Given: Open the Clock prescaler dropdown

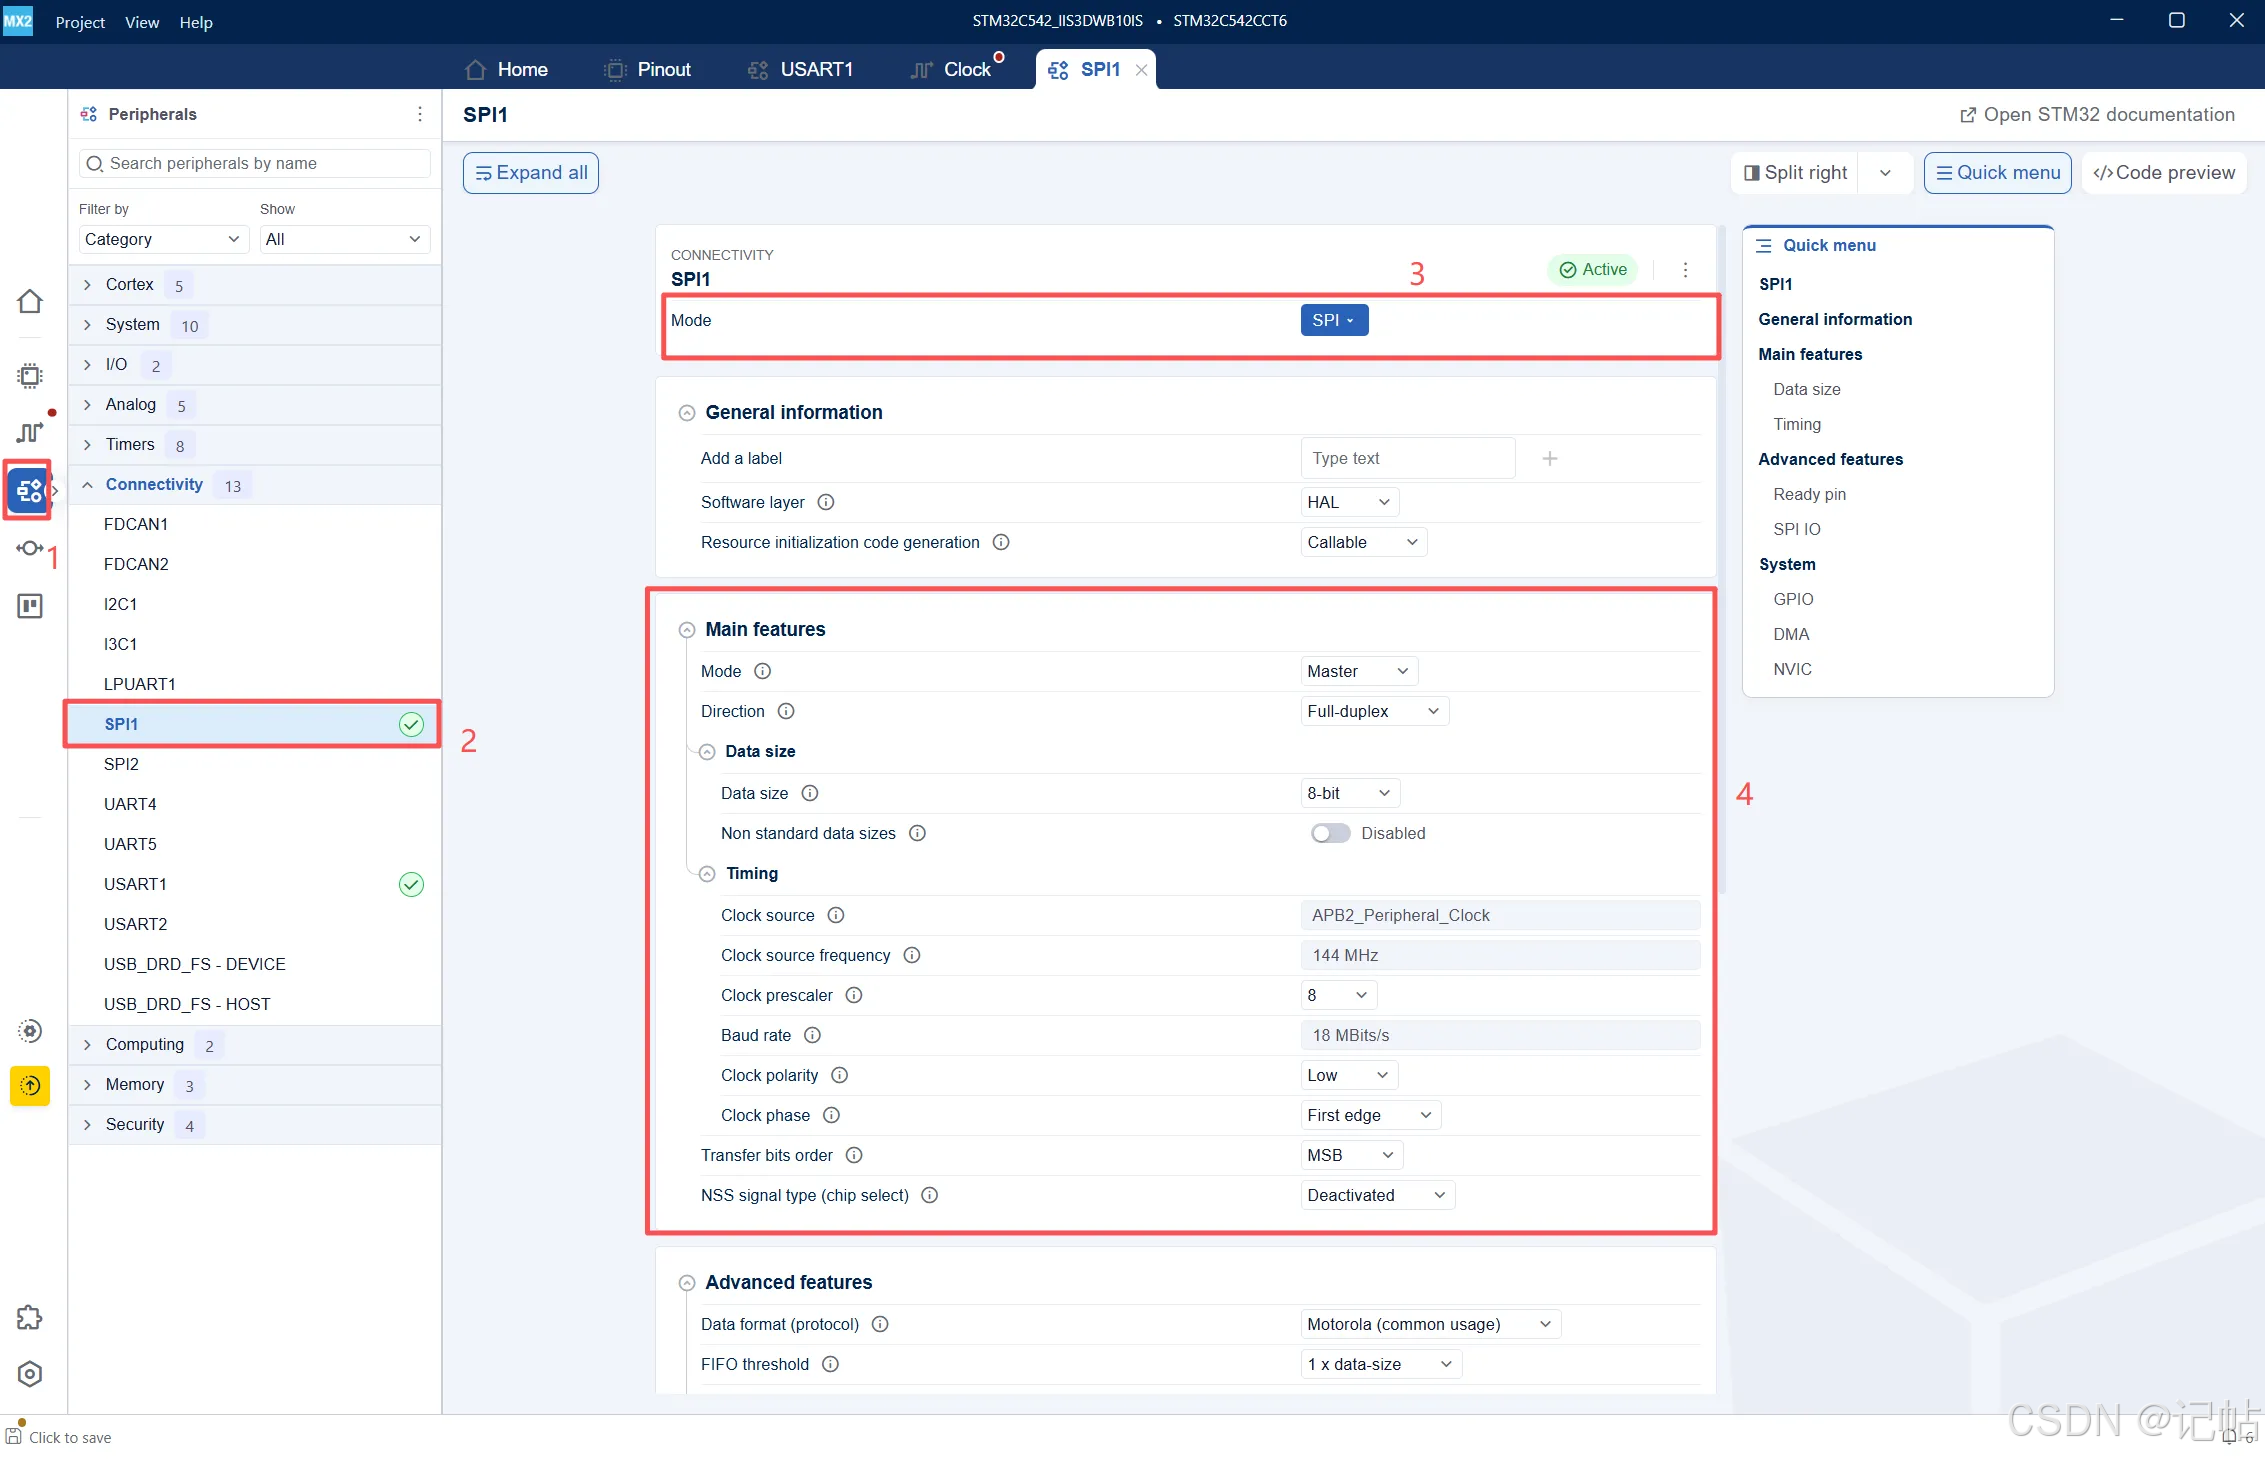Looking at the screenshot, I should coord(1338,995).
